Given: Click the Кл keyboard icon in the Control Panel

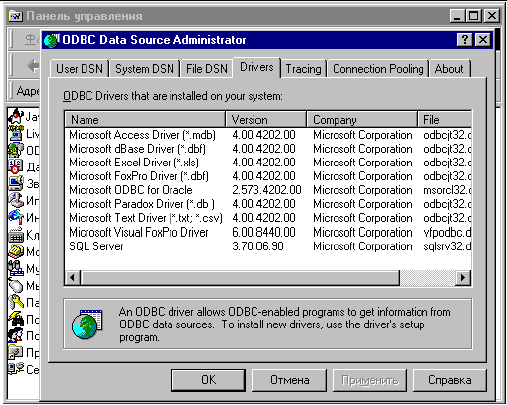Looking at the screenshot, I should (16, 235).
